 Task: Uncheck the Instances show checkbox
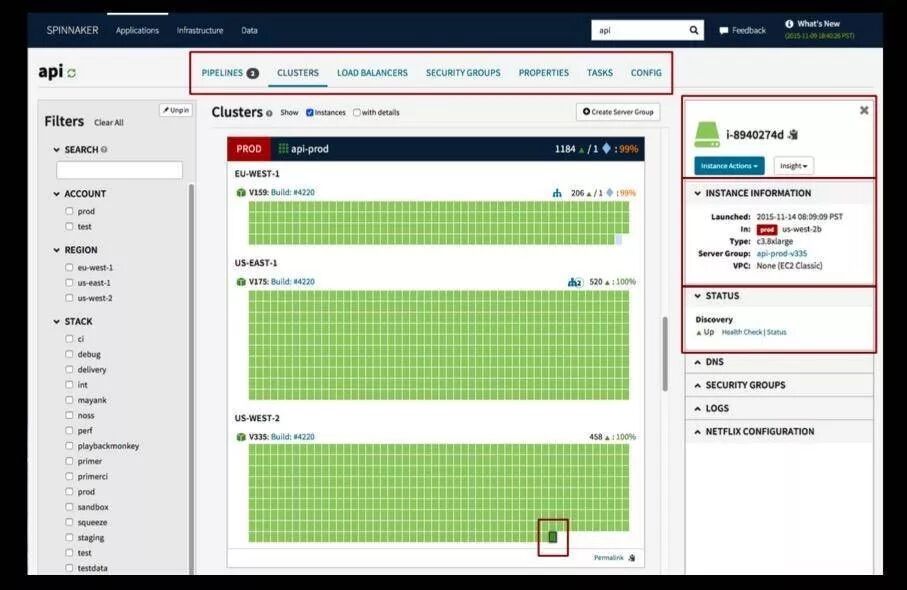[309, 113]
